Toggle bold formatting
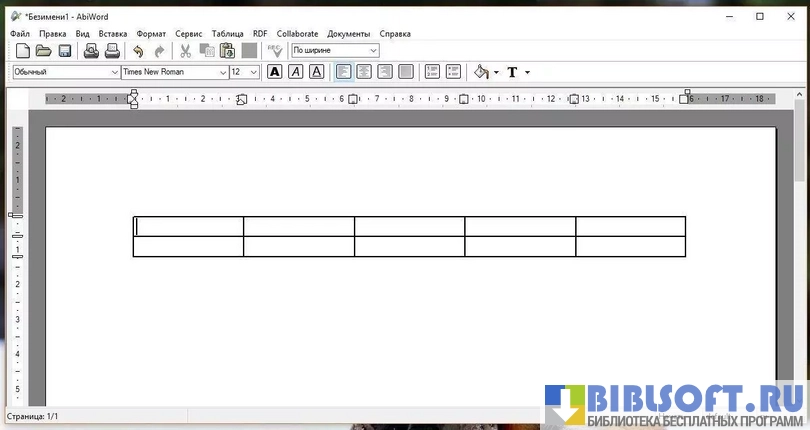 (274, 72)
